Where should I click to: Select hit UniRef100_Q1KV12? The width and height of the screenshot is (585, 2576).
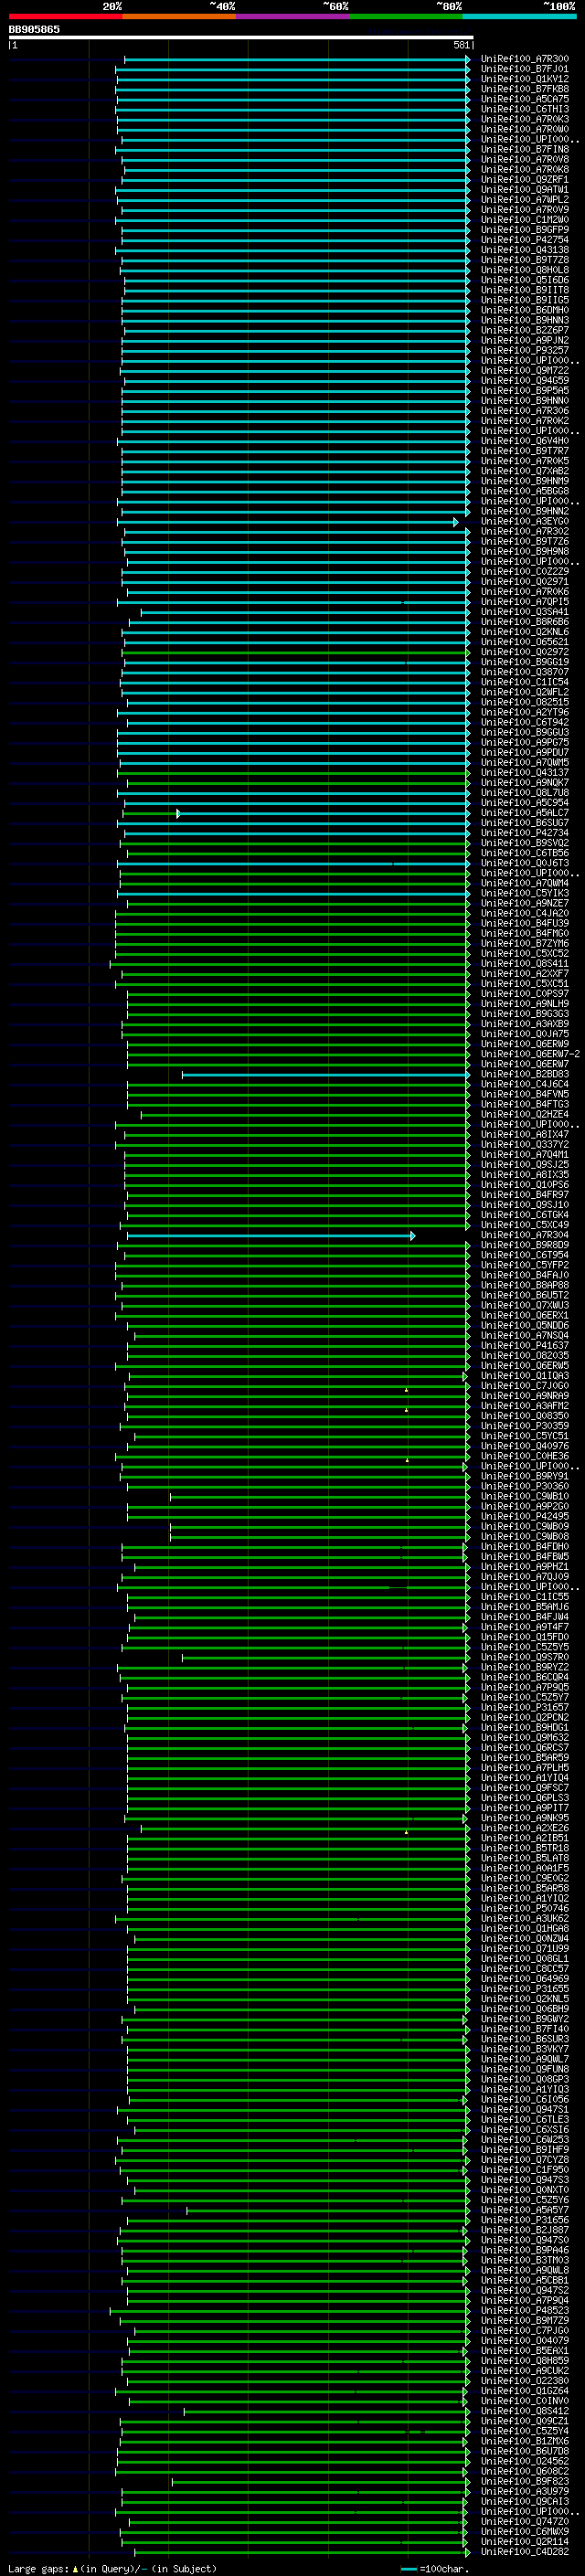[524, 79]
